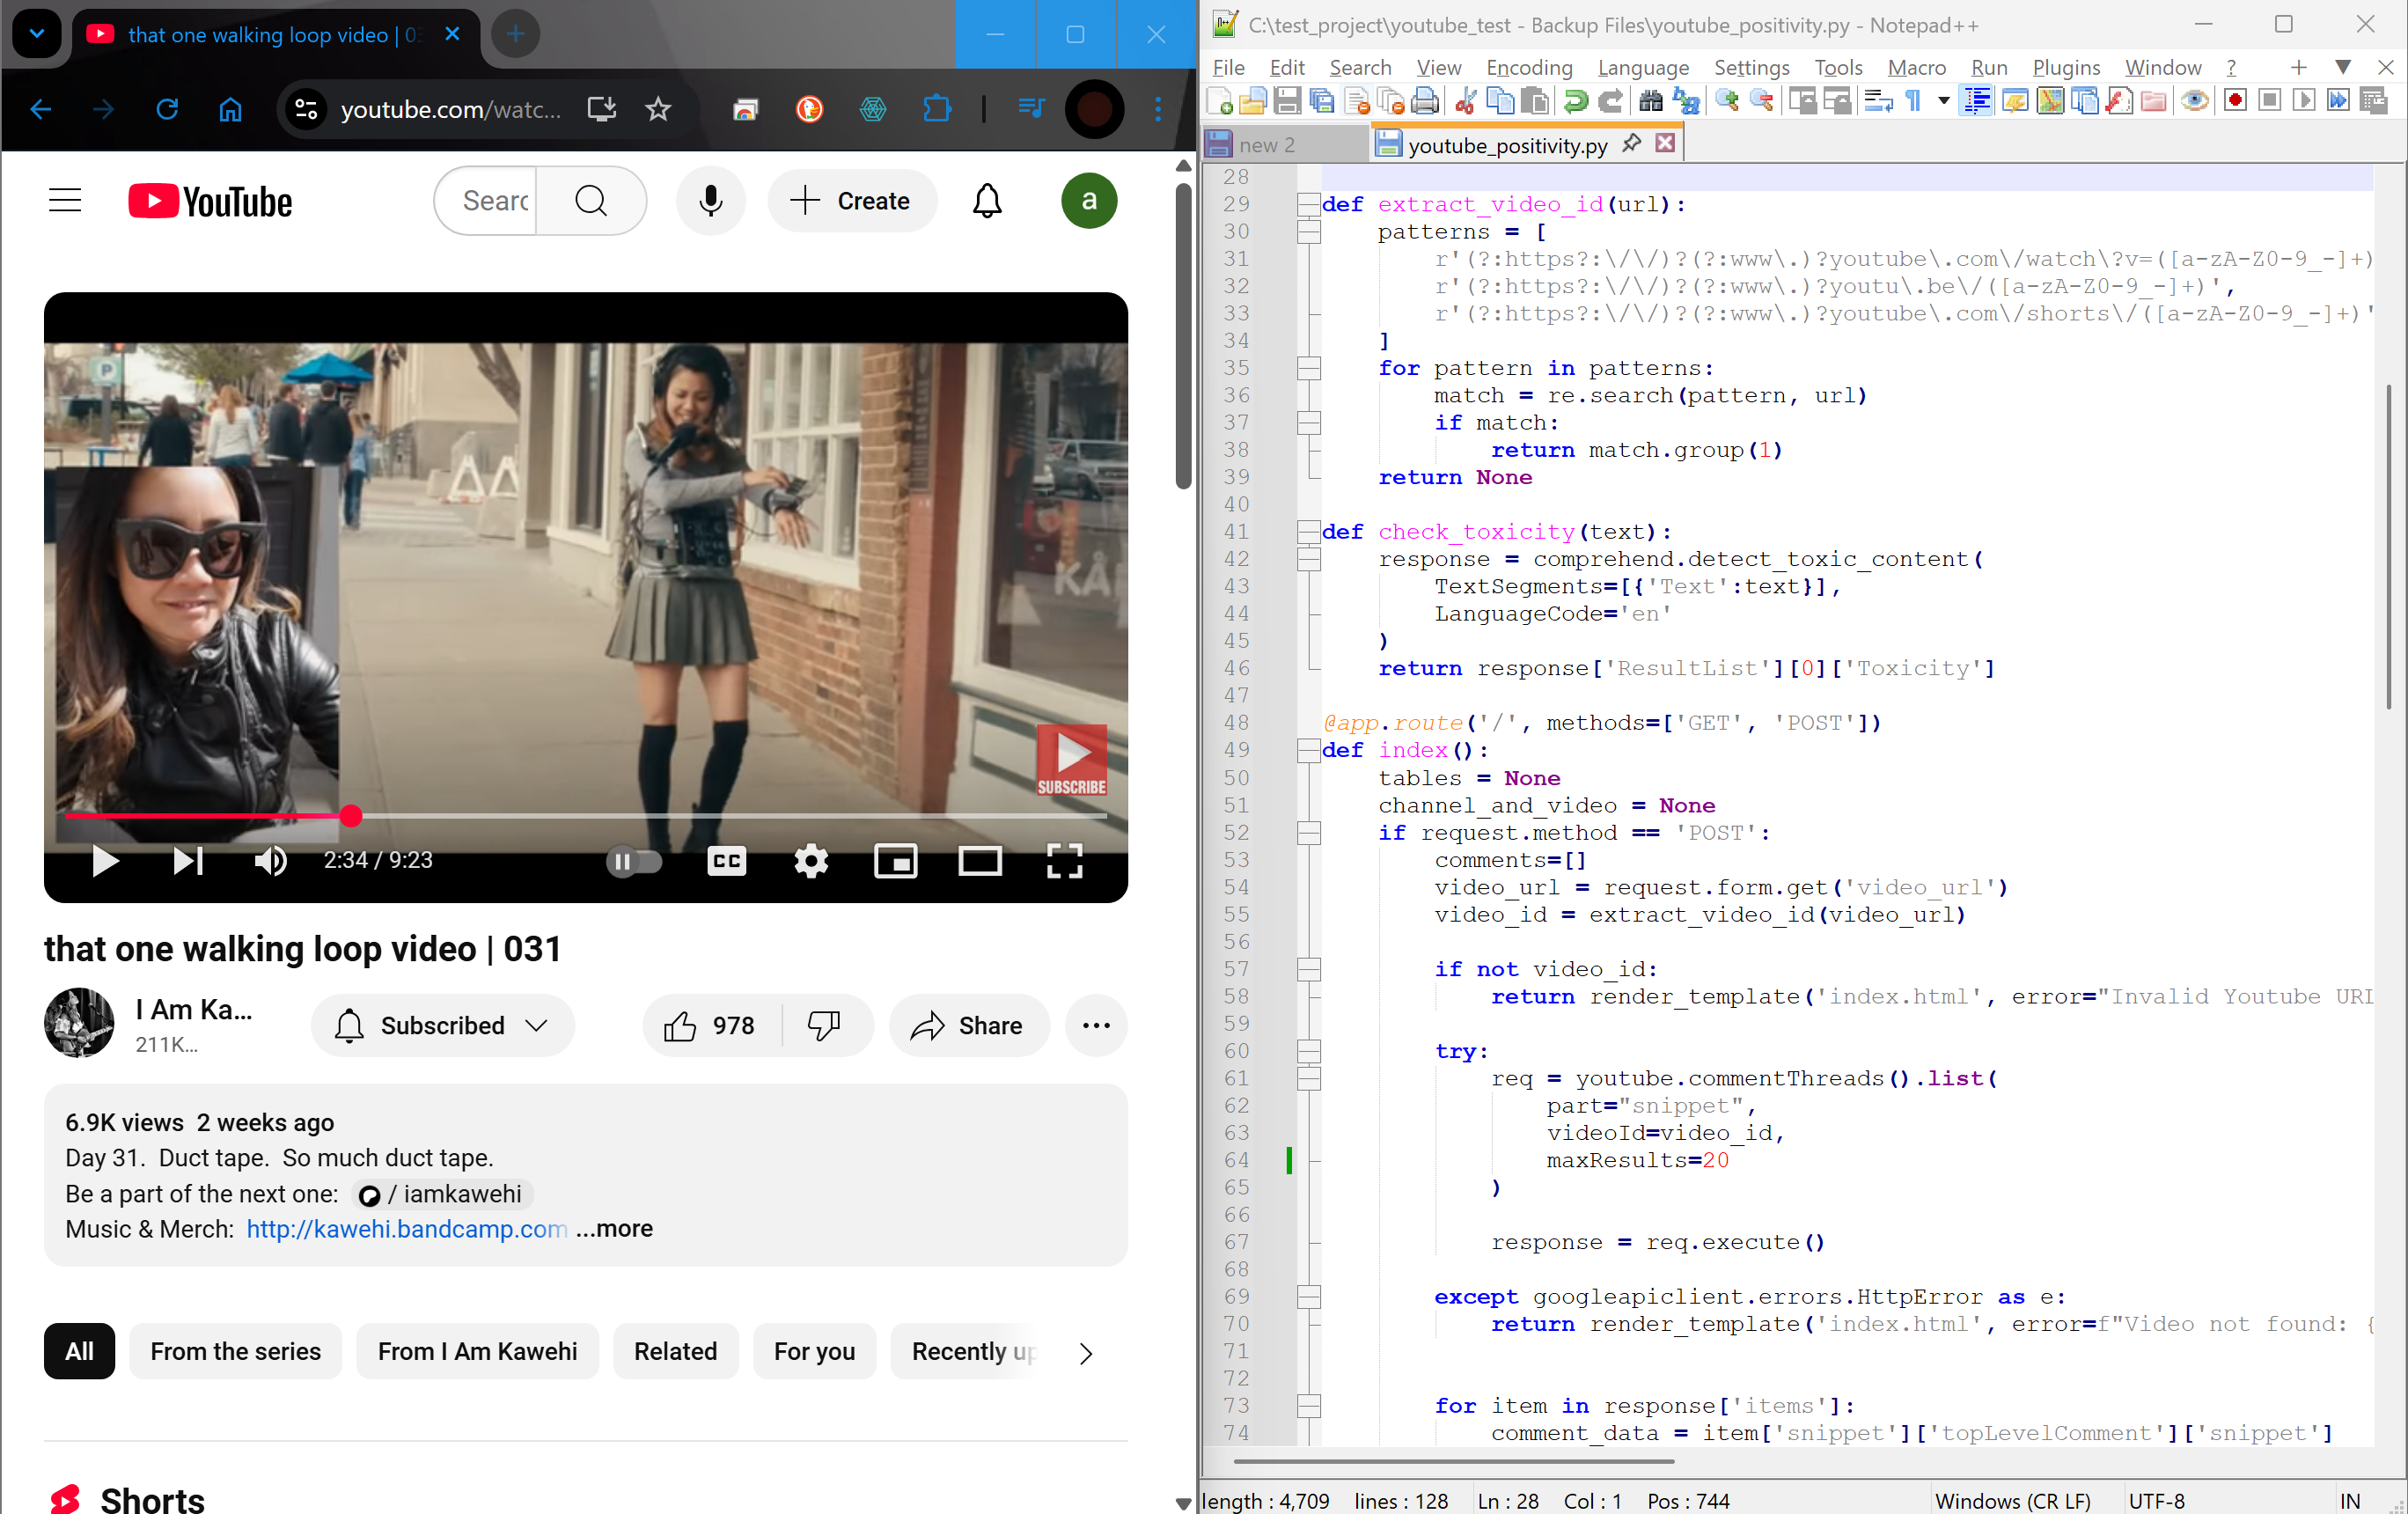
Task: Click the Find (binoculars) toolbar icon
Action: [1650, 101]
